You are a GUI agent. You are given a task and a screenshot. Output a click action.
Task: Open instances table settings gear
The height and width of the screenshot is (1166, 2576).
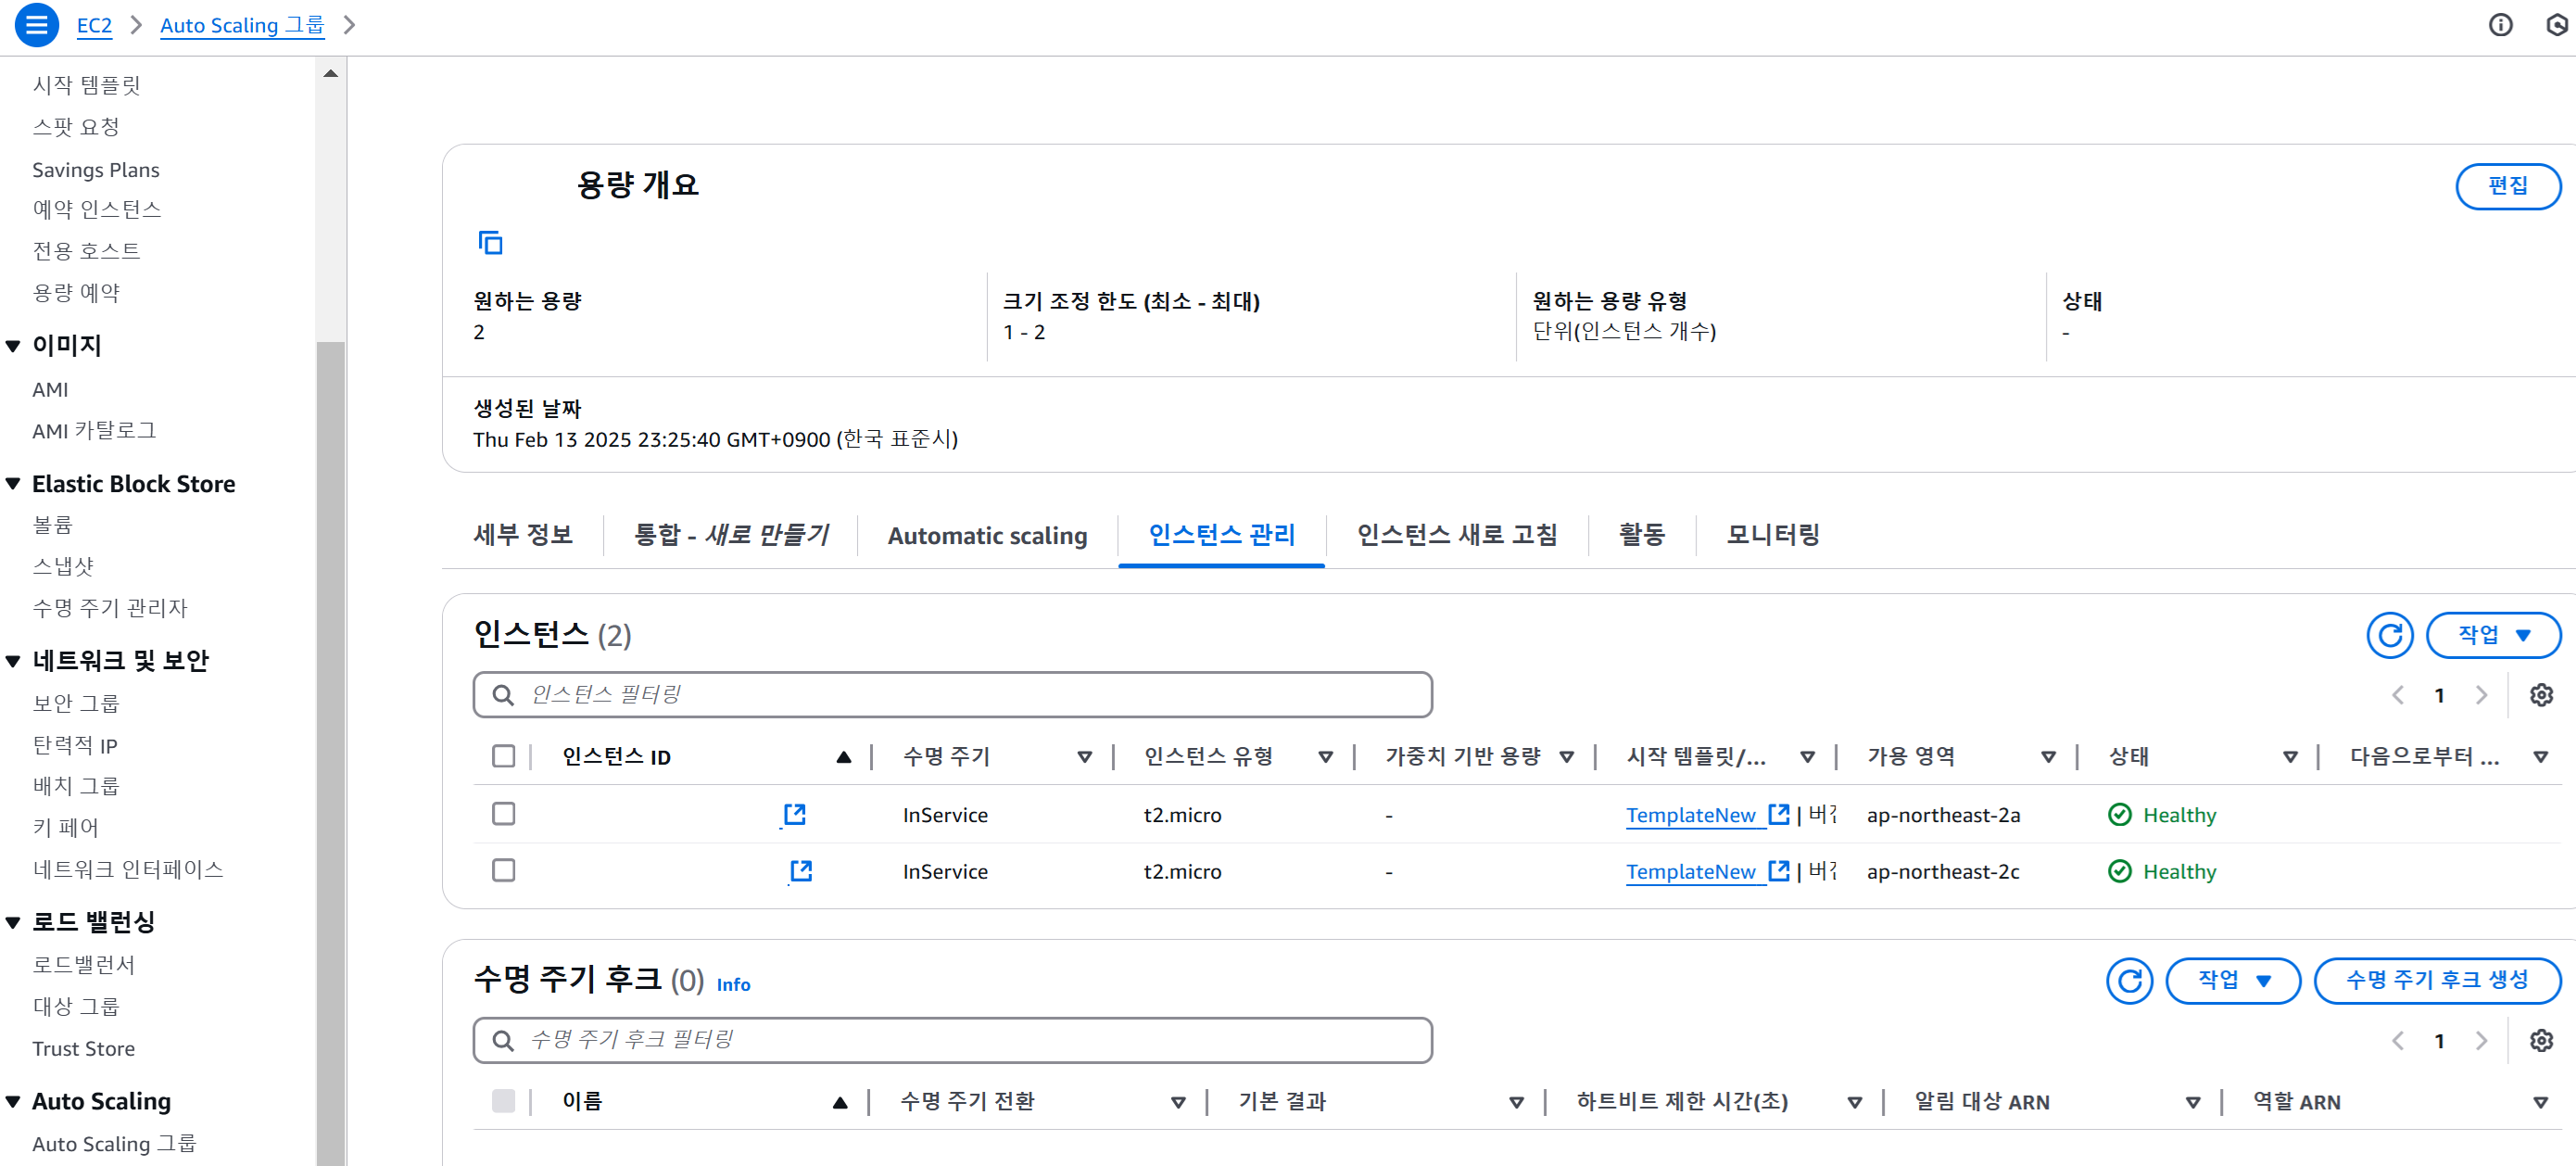click(x=2541, y=695)
